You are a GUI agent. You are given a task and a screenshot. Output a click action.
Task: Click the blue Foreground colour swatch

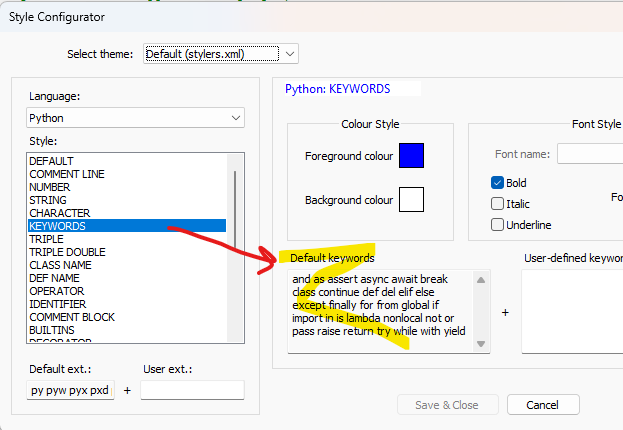[411, 156]
